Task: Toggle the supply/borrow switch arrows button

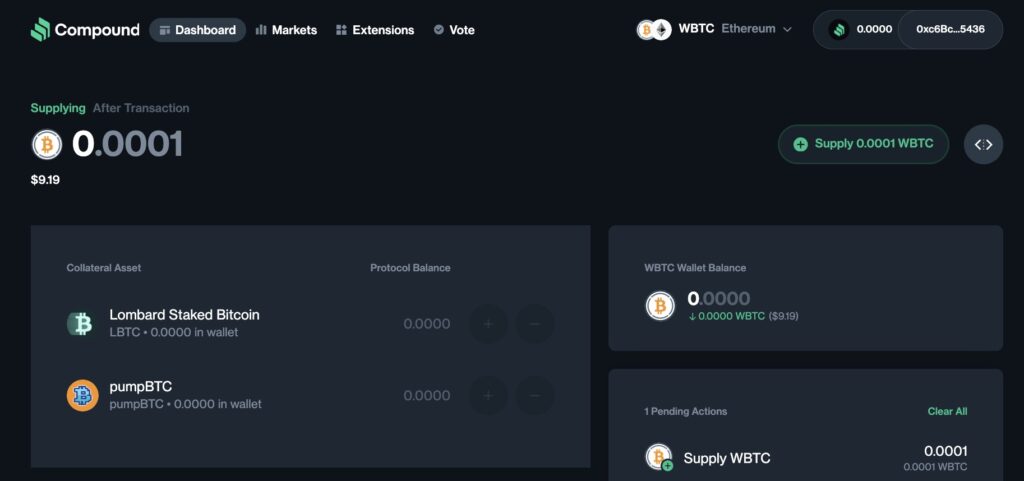Action: [x=984, y=145]
